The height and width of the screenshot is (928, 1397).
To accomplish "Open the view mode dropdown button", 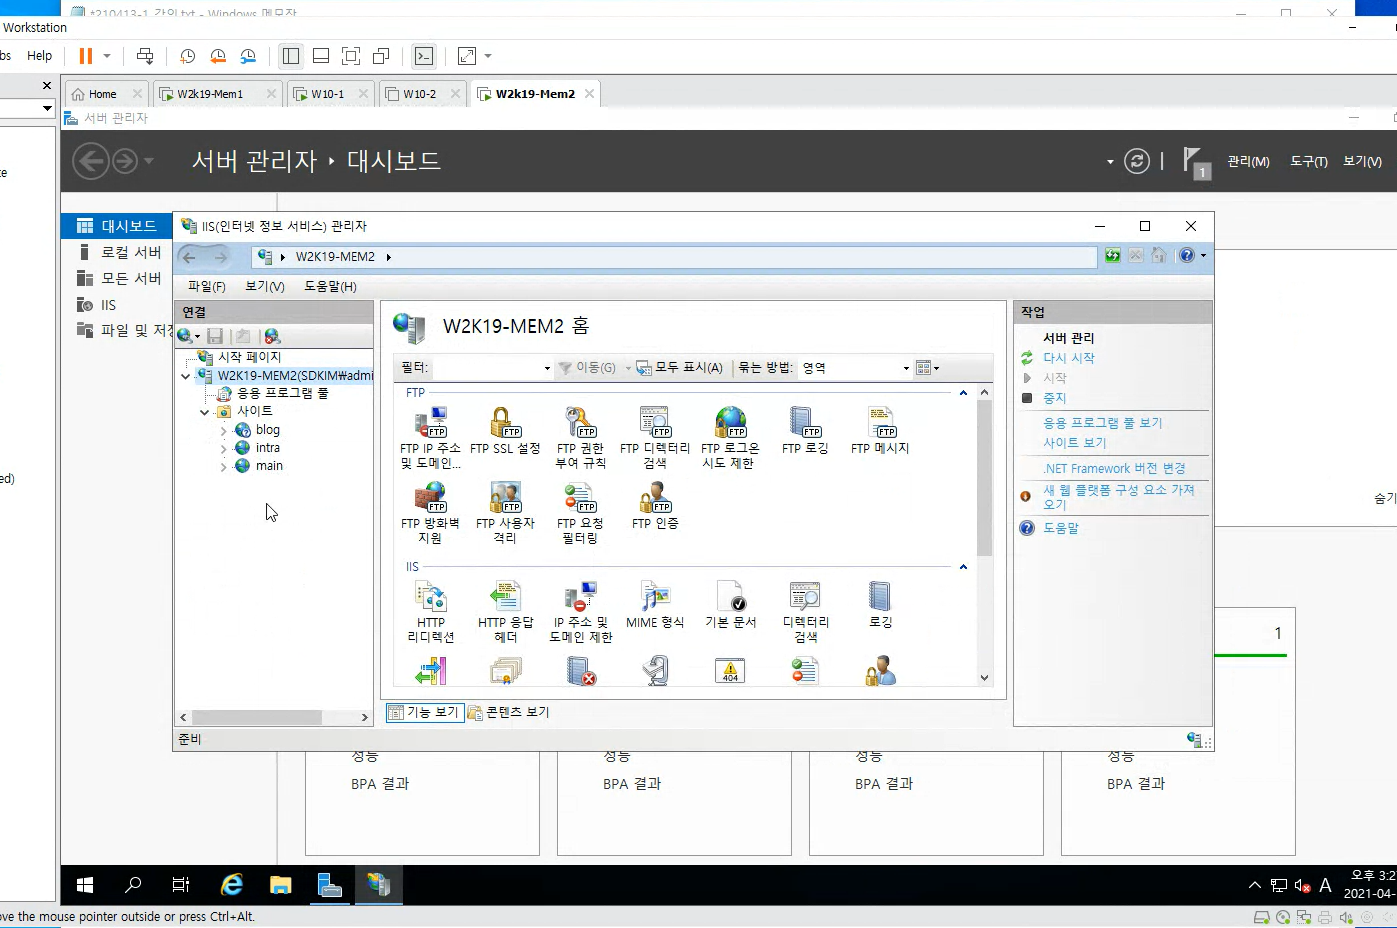I will pos(927,368).
